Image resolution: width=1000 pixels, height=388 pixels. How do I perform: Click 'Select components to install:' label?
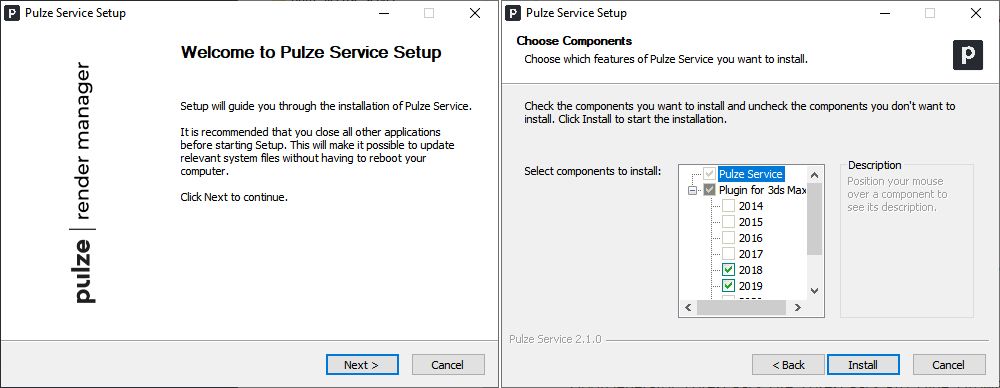coord(592,171)
